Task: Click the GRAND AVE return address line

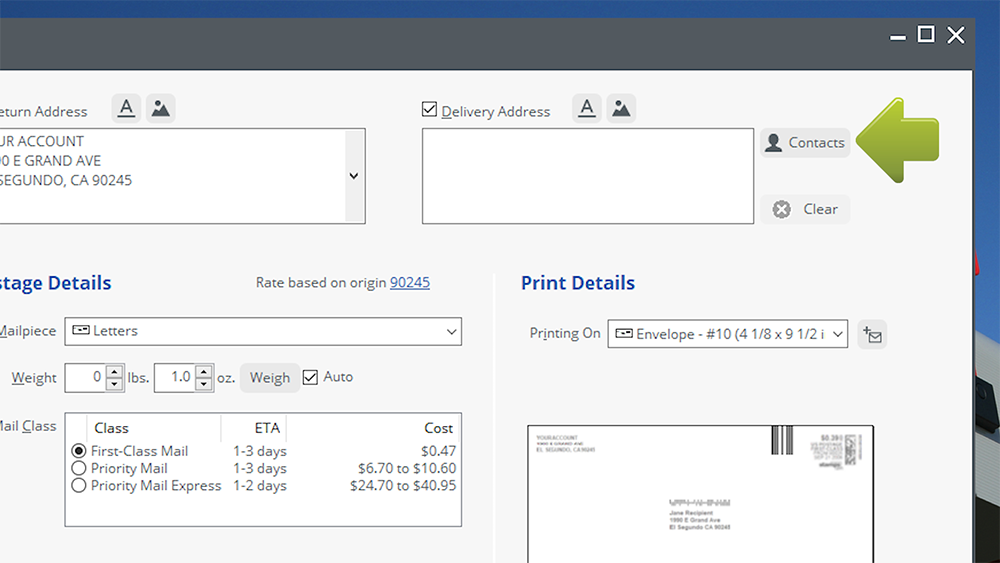Action: pos(50,161)
